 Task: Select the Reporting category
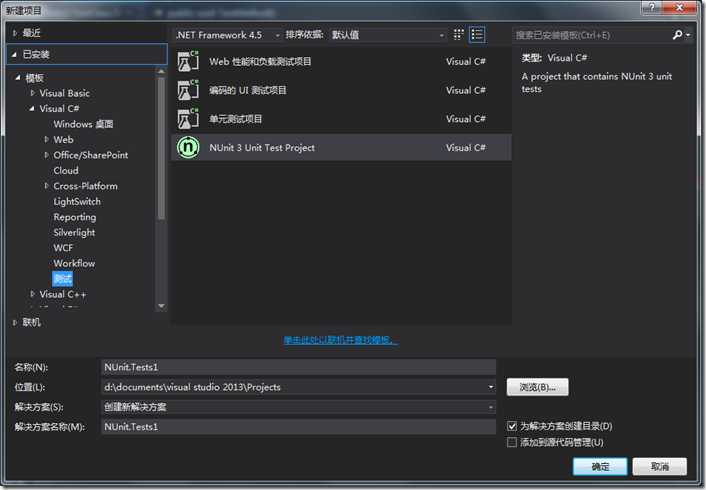[75, 217]
